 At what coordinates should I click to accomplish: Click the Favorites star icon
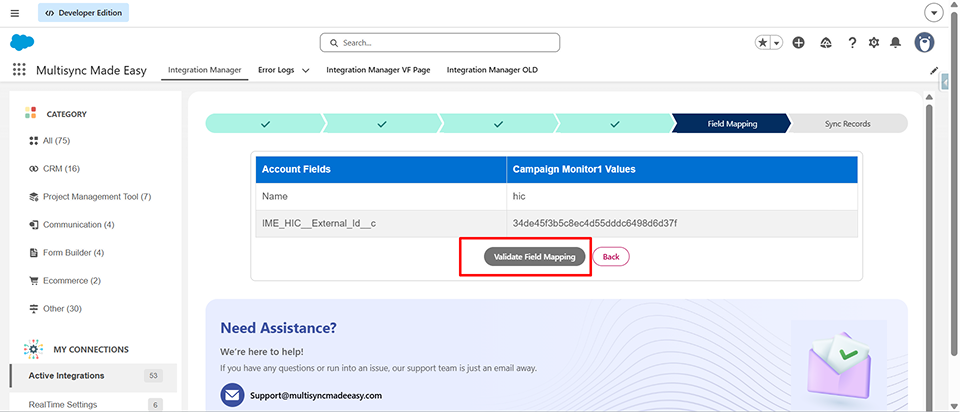pos(762,42)
